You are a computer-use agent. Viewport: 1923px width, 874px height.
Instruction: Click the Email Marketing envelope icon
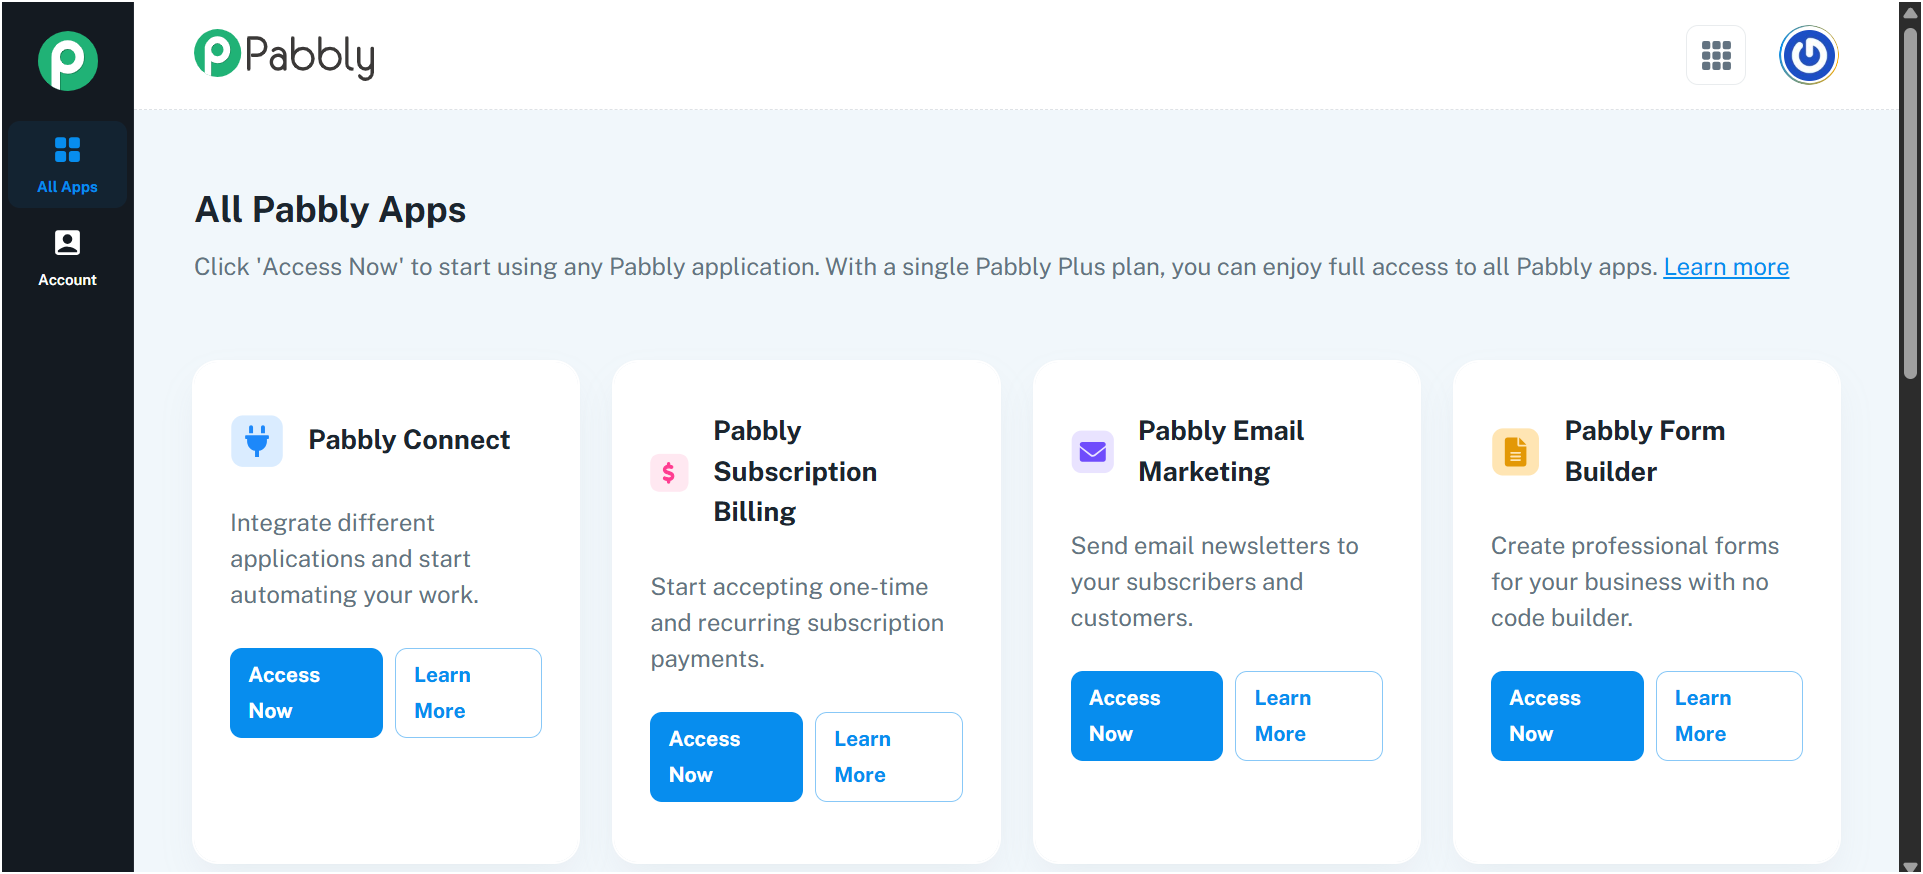(1092, 452)
